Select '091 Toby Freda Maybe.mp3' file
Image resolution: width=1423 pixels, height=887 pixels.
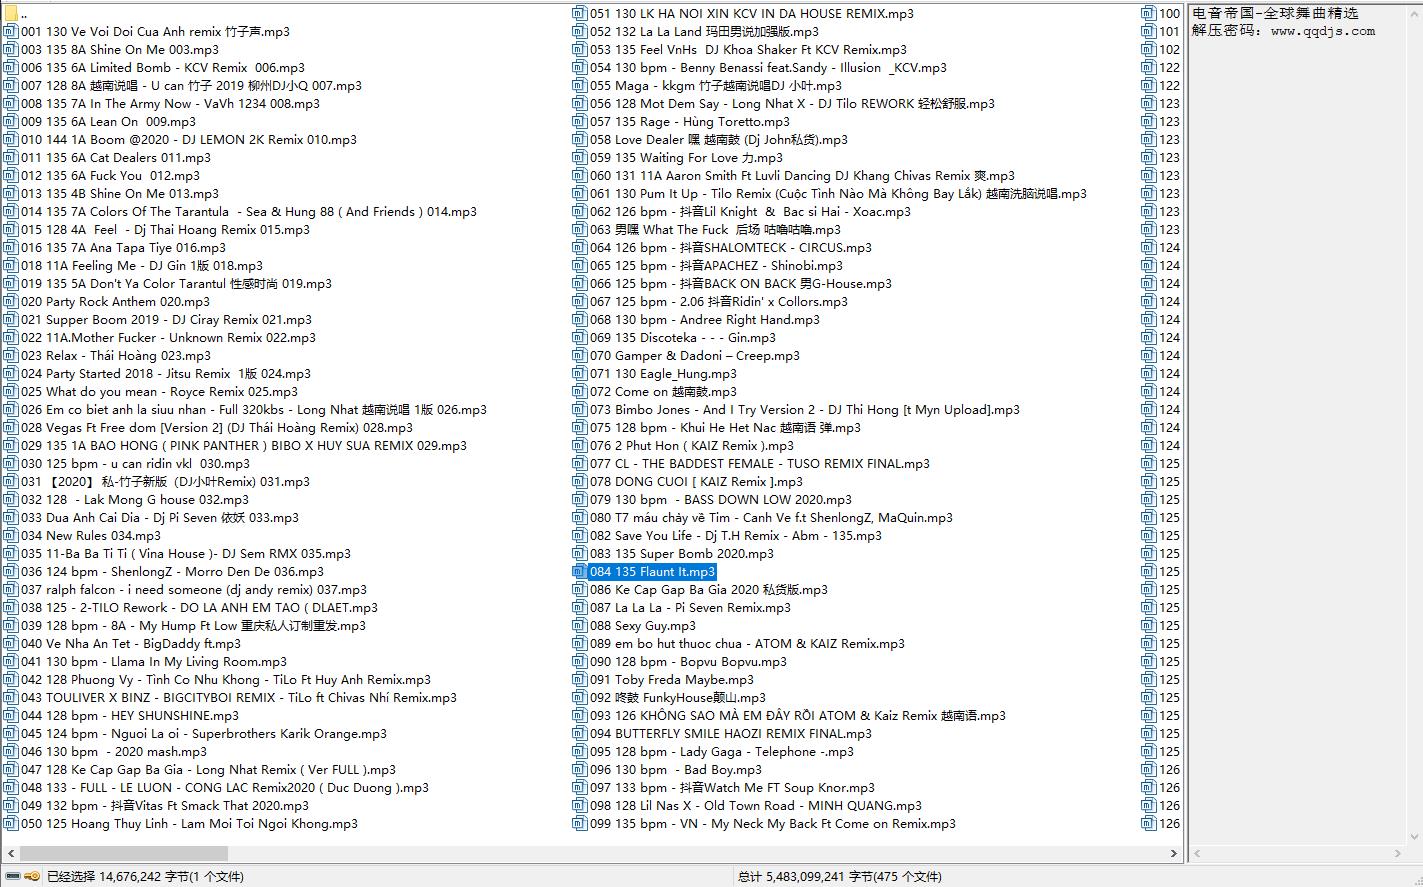[x=671, y=680]
